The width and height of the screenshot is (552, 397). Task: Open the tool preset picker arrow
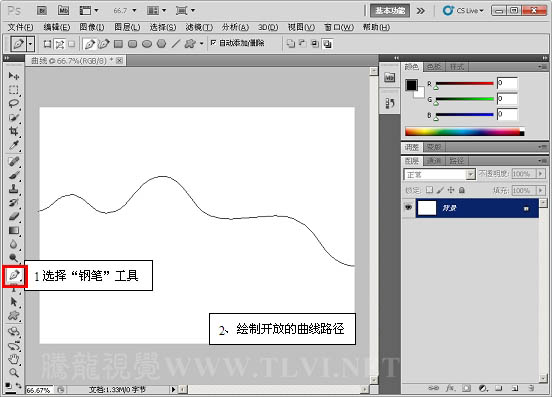31,44
